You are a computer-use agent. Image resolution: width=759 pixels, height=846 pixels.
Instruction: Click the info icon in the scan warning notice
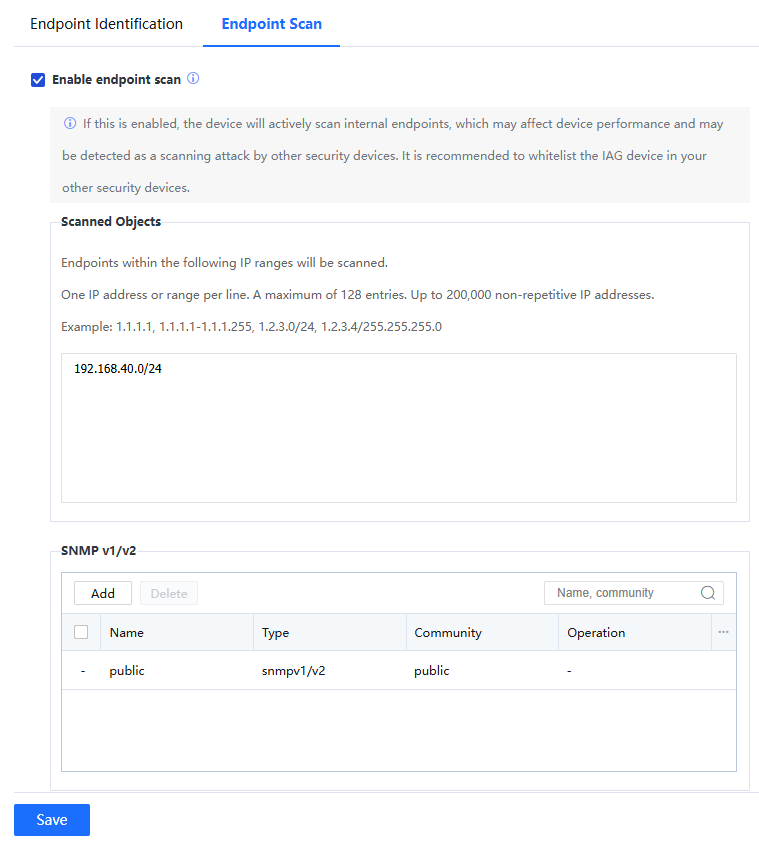(70, 124)
